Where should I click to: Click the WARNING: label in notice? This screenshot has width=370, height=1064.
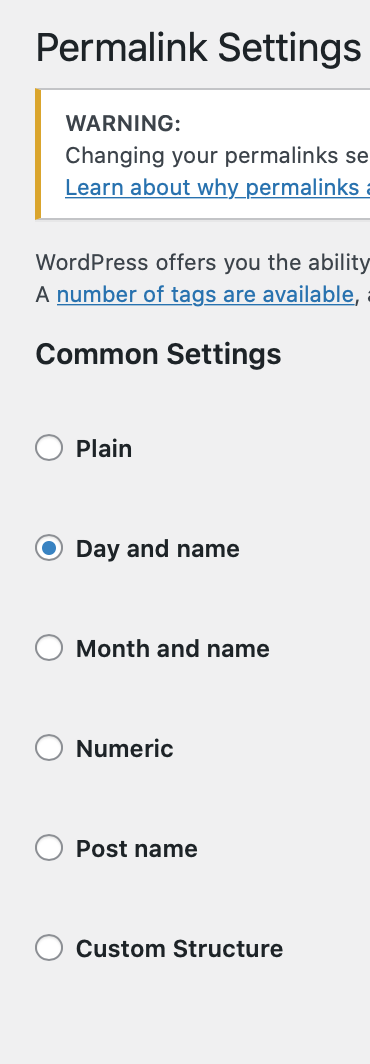[x=123, y=124]
